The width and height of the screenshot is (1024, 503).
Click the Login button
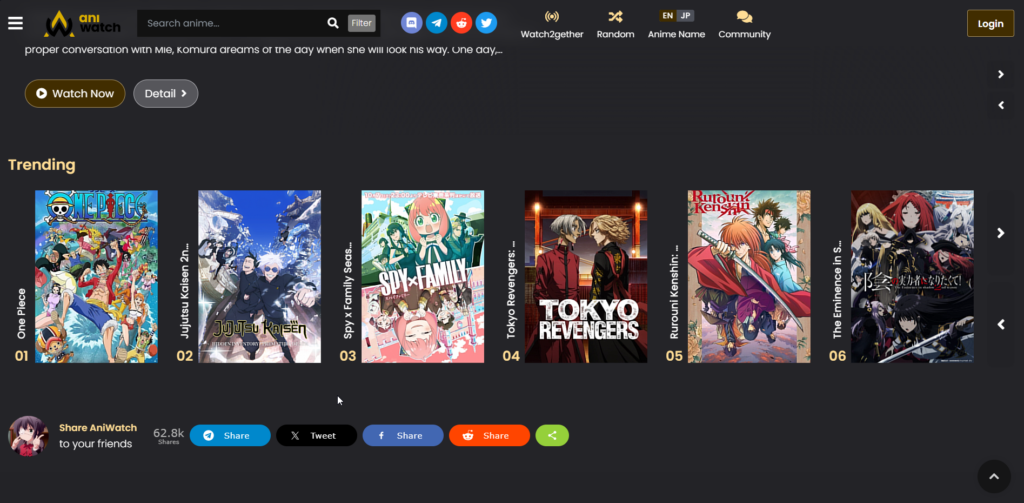(990, 24)
